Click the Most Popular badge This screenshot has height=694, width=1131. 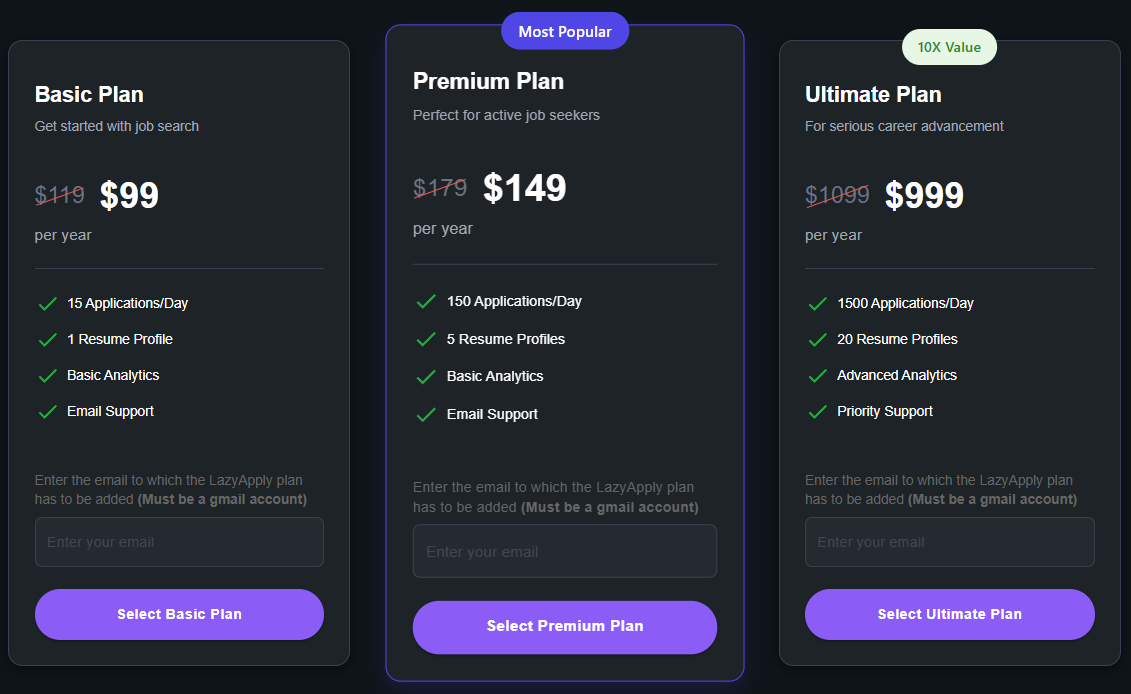click(x=565, y=31)
